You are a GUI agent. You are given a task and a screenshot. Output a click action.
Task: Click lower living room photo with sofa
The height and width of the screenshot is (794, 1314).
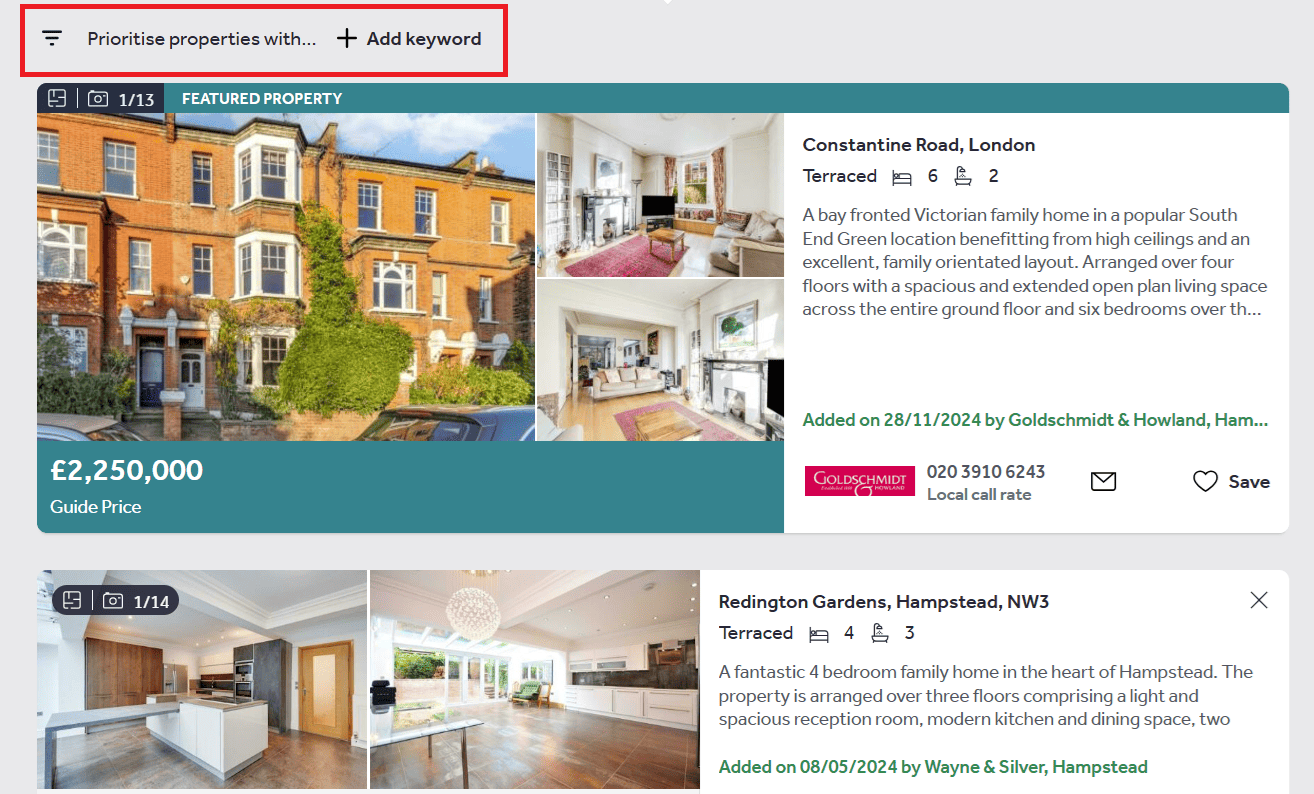click(660, 360)
